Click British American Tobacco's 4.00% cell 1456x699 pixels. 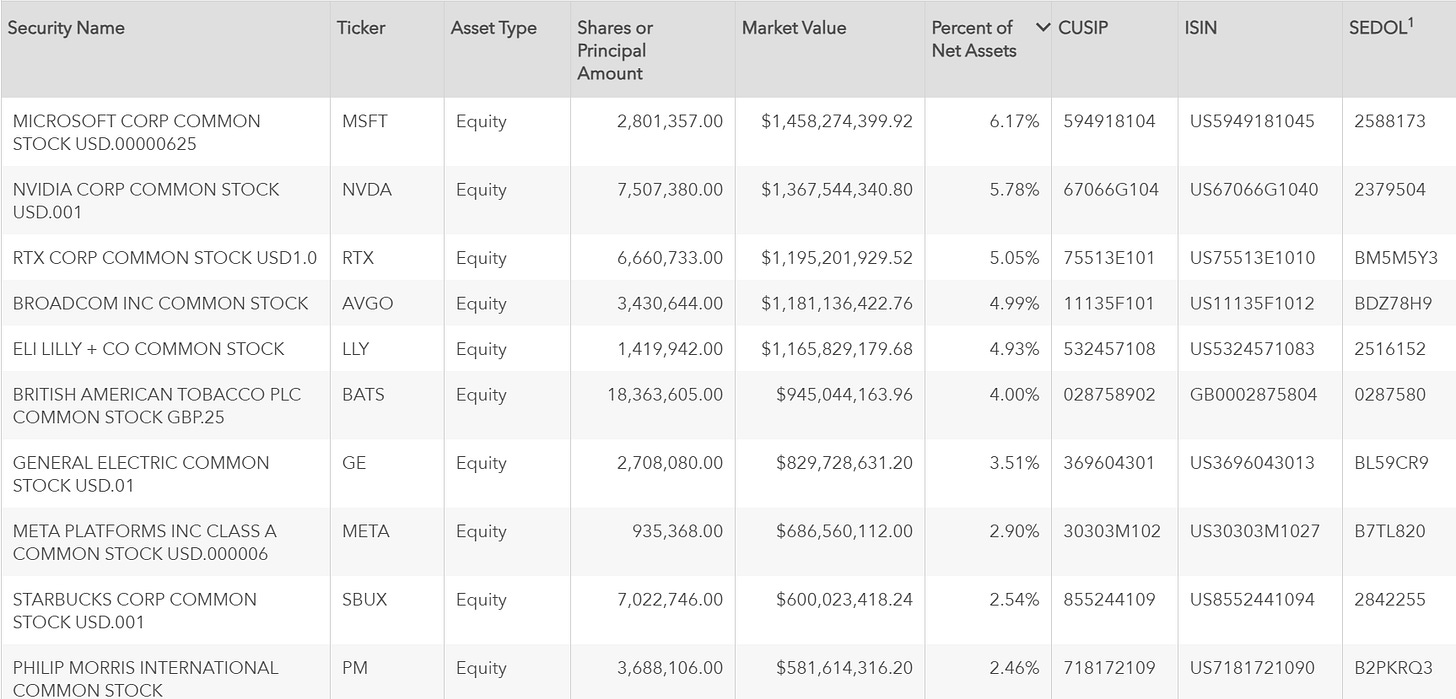[x=1014, y=394]
